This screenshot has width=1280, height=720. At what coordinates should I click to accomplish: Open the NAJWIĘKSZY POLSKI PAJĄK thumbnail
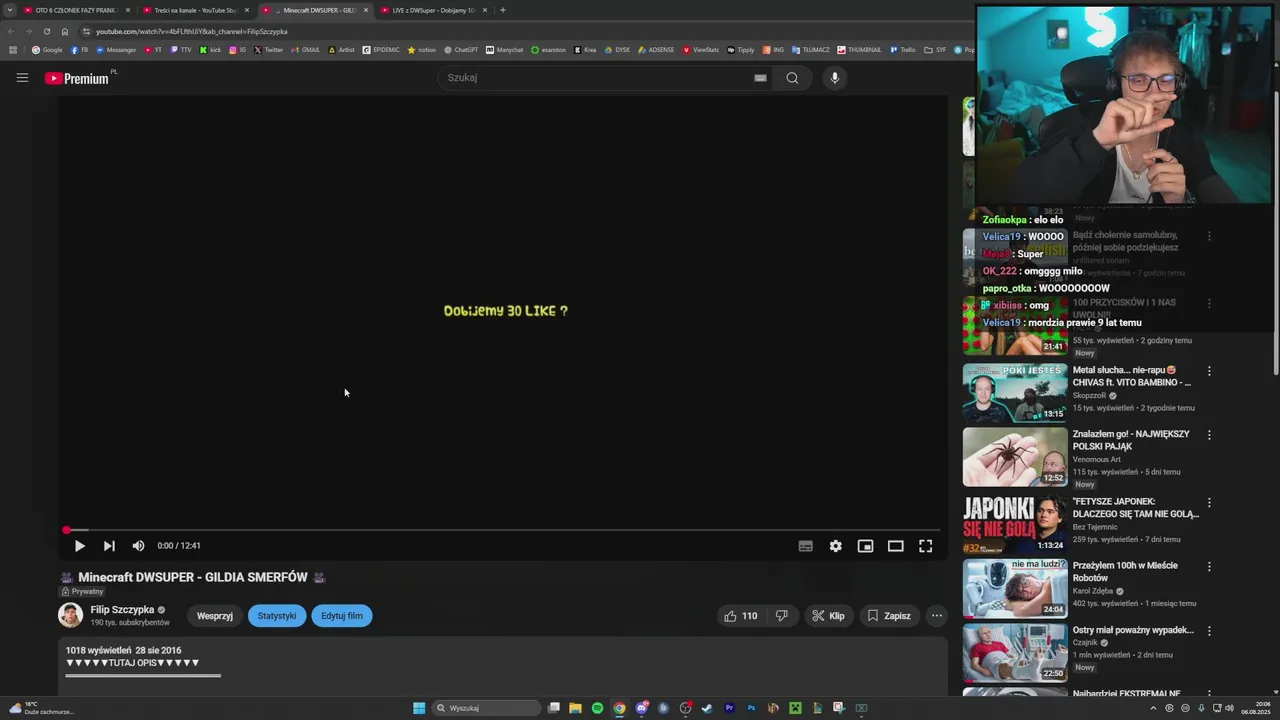pyautogui.click(x=1015, y=457)
